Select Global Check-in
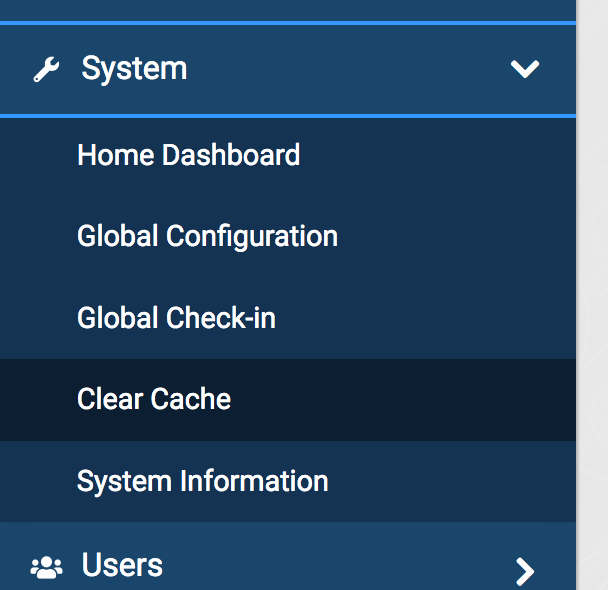 288,318
